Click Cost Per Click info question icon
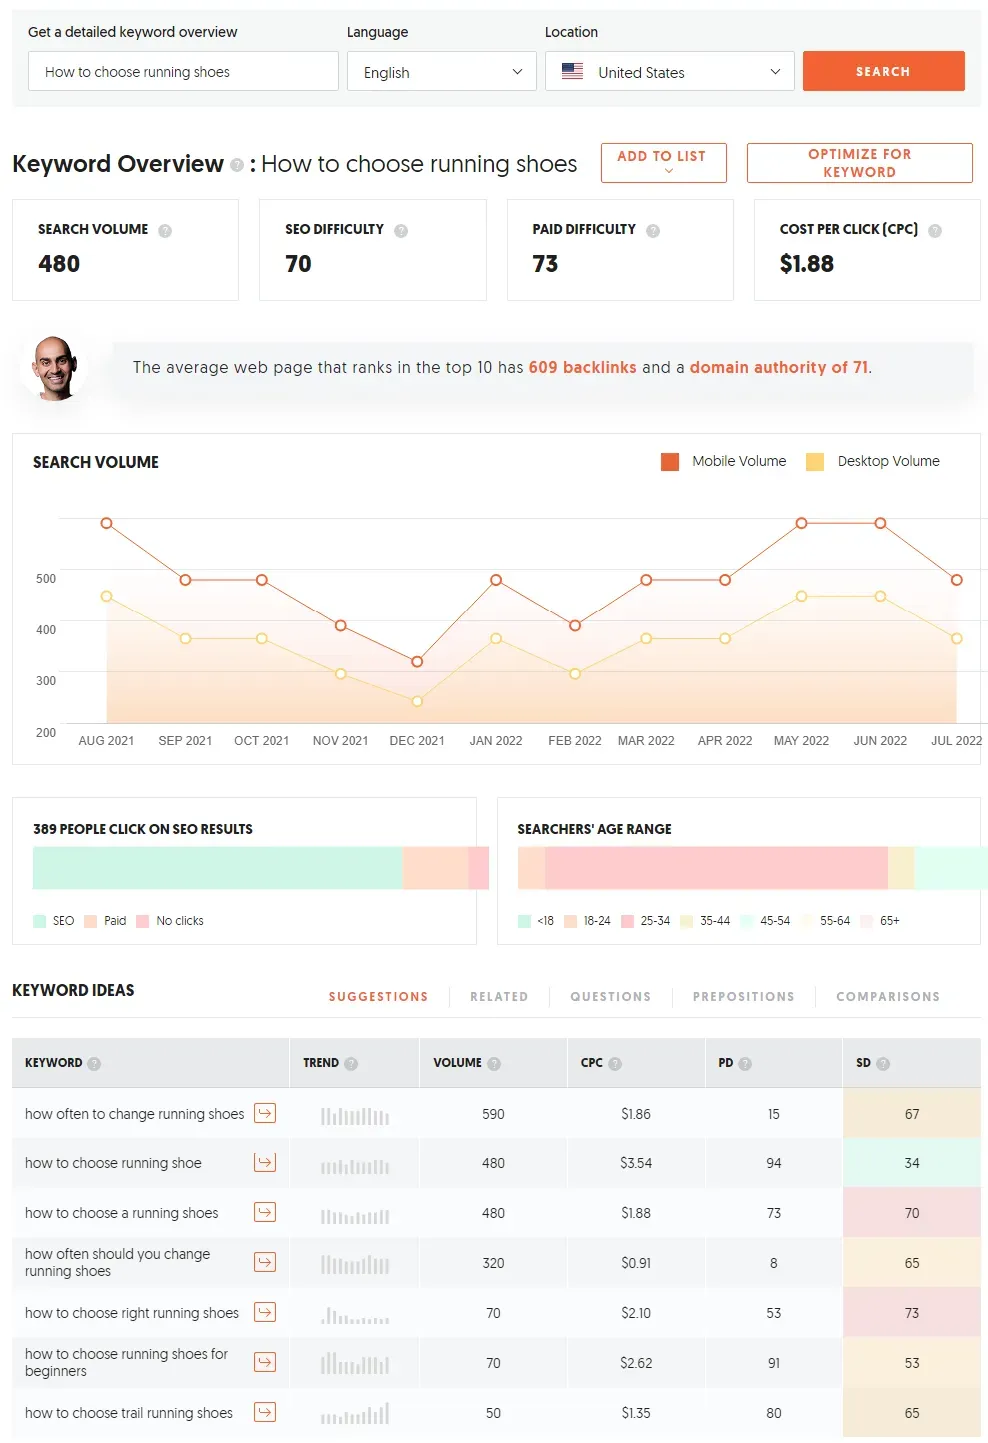 point(935,231)
